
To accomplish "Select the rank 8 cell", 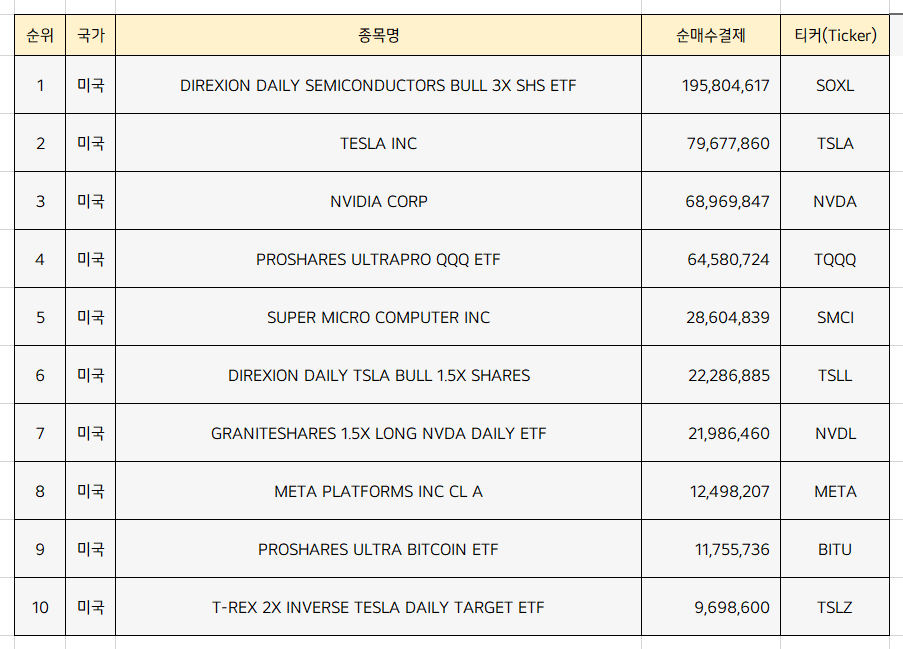I will click(40, 491).
